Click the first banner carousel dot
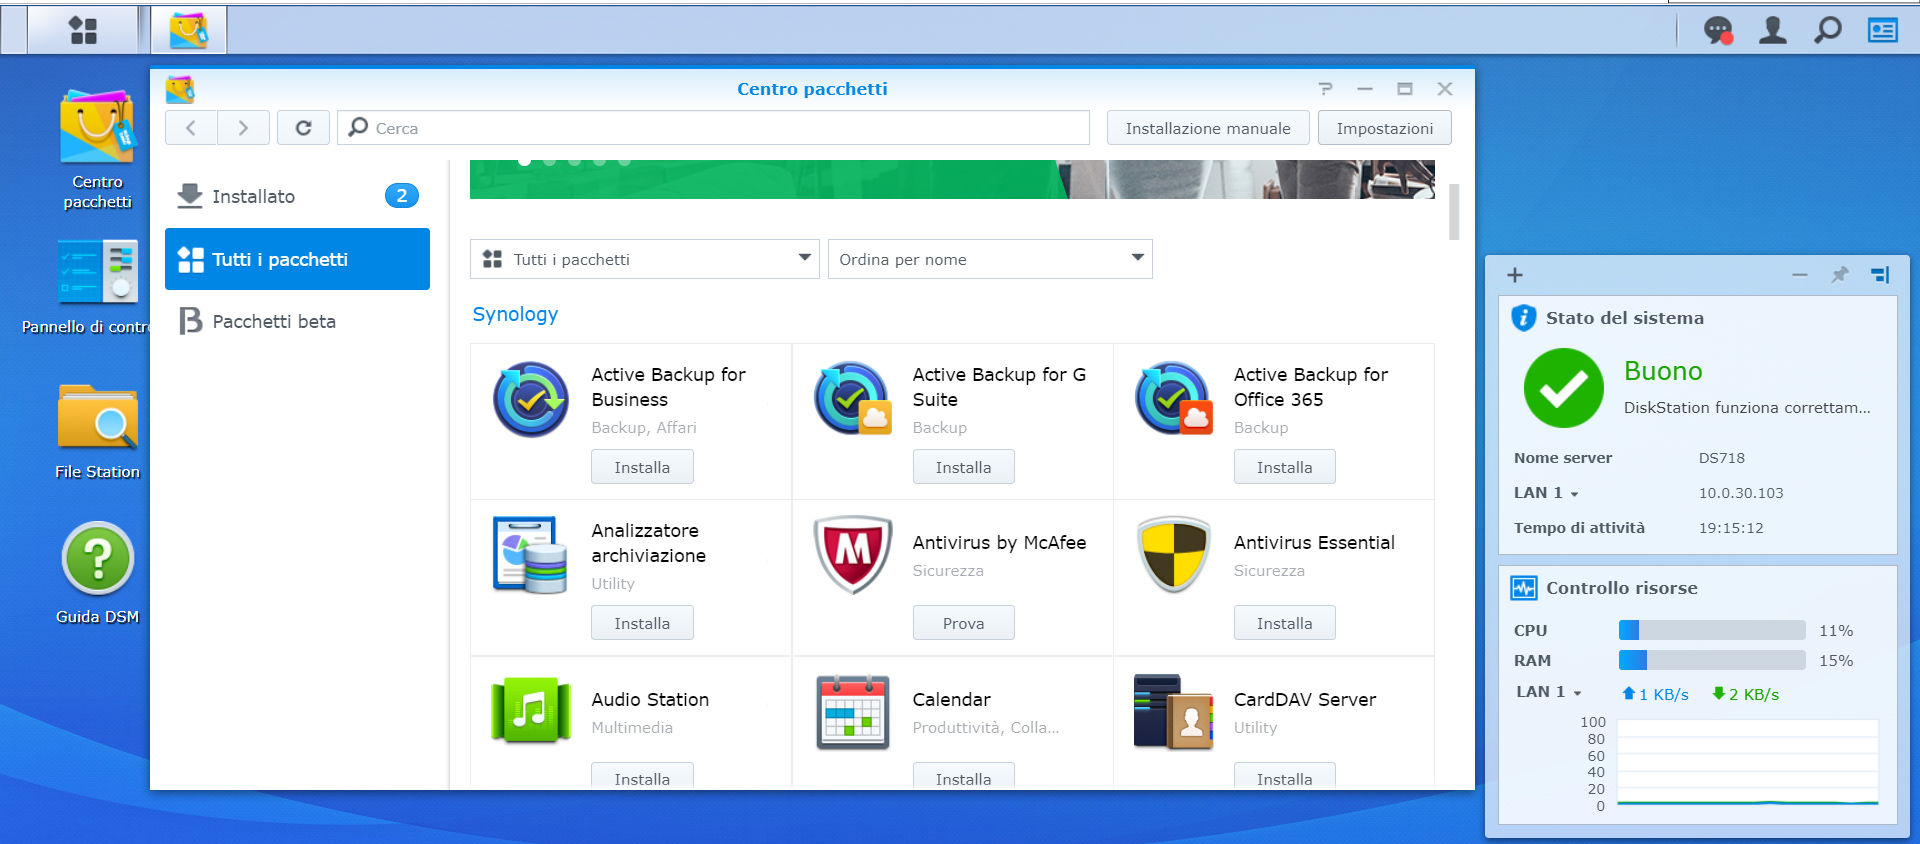 tap(524, 161)
